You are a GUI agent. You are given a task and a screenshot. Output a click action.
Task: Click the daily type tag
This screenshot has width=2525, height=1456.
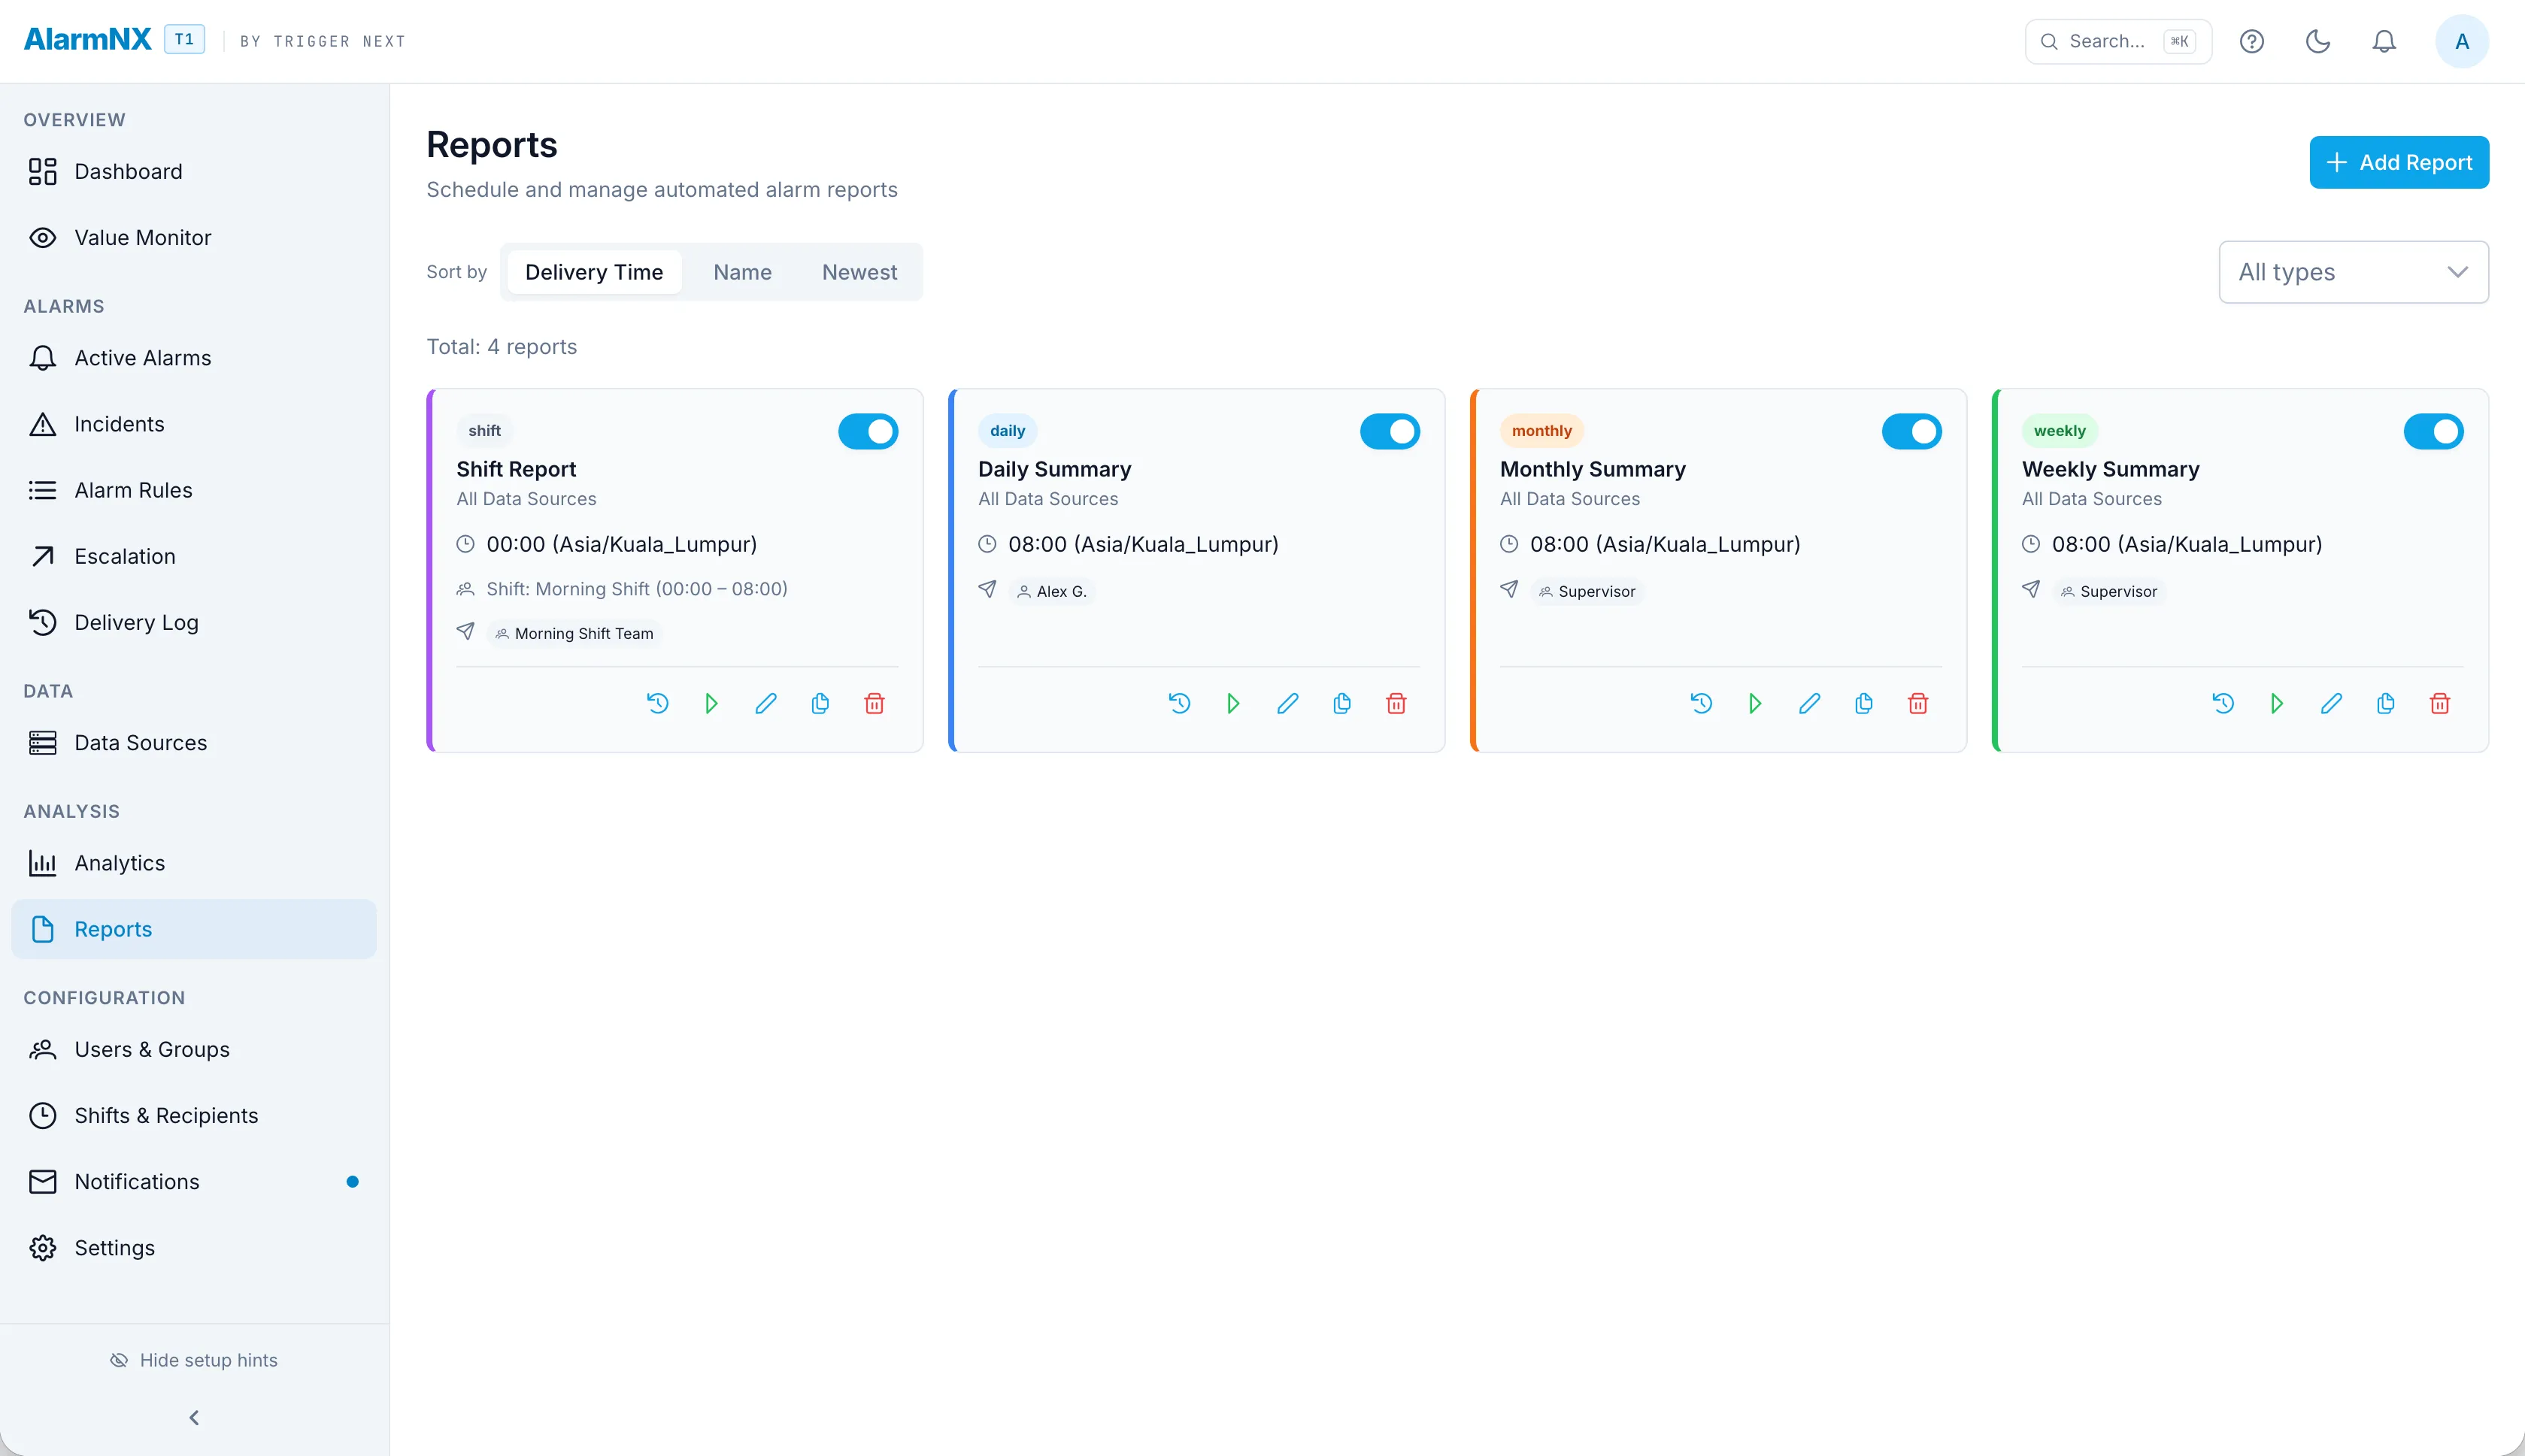coord(1007,431)
